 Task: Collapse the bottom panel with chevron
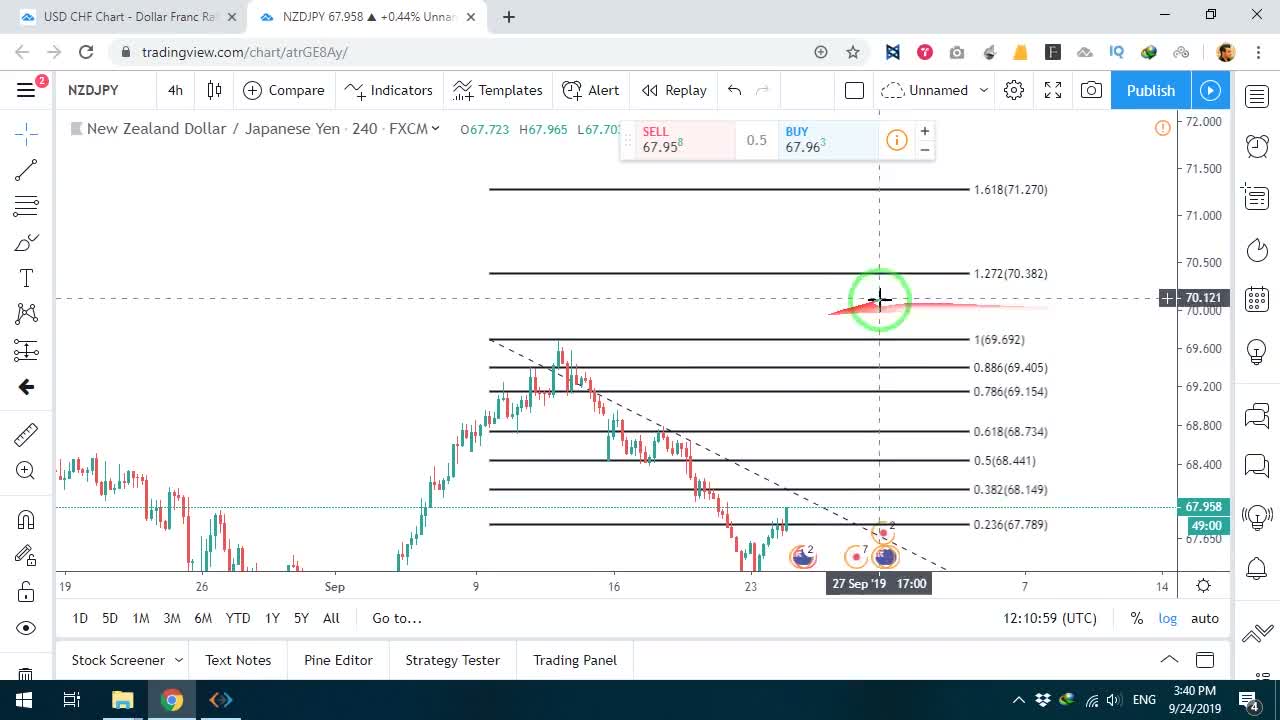[1169, 660]
